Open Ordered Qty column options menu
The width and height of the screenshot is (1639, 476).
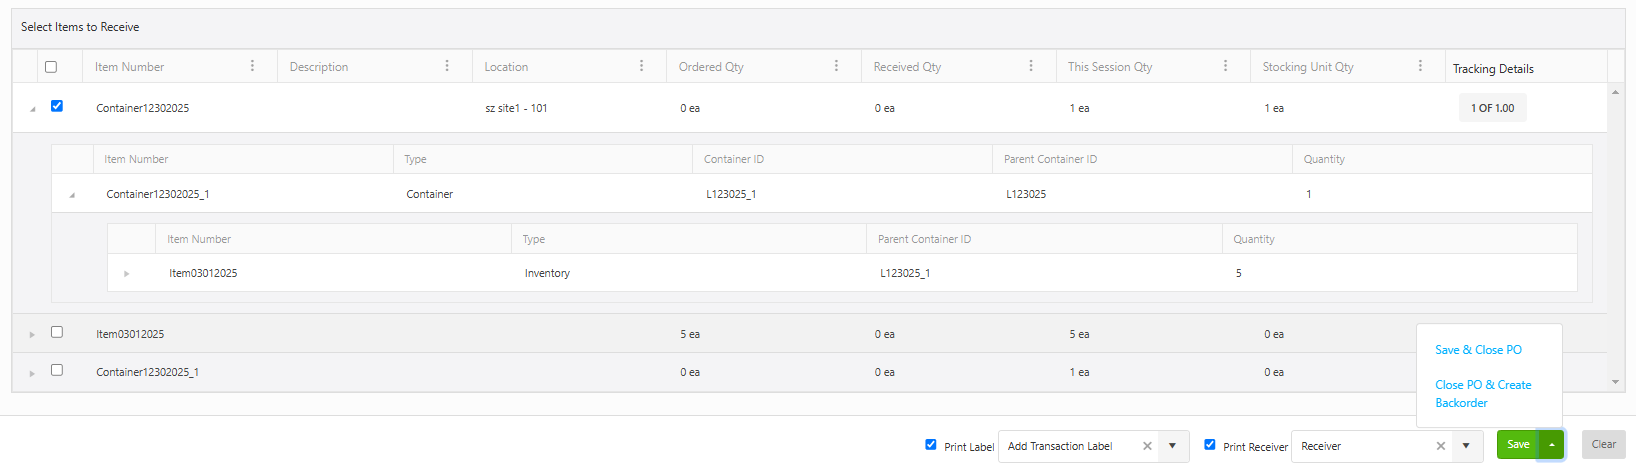836,66
